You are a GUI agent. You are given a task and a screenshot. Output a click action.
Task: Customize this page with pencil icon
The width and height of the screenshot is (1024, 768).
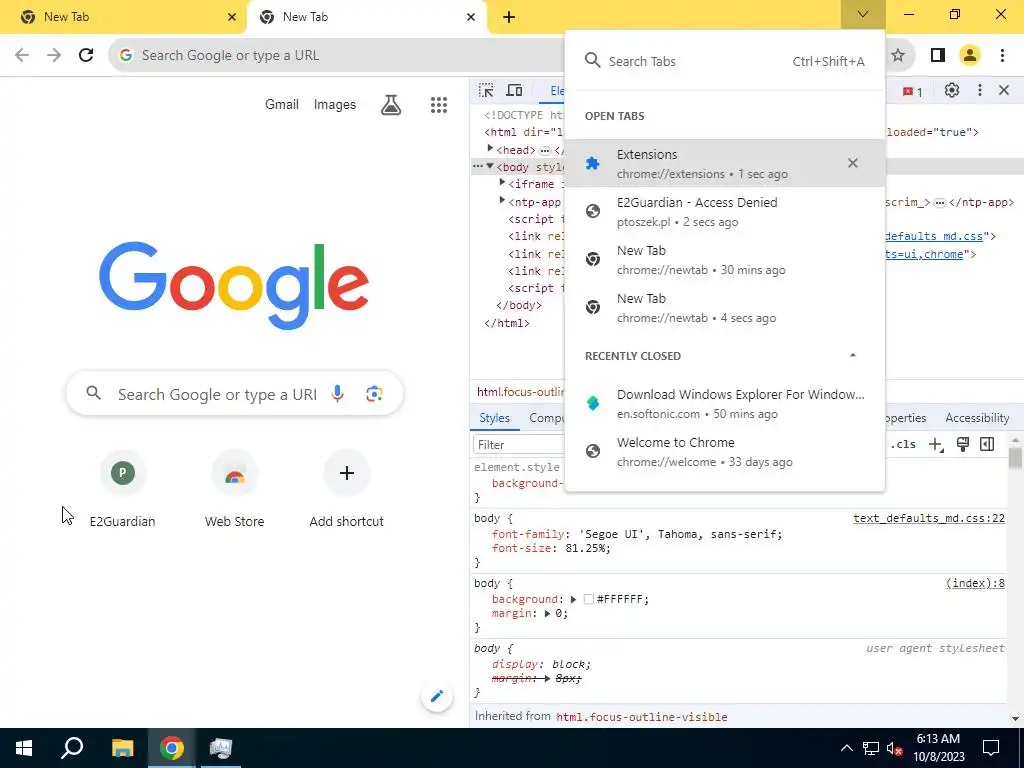(436, 696)
